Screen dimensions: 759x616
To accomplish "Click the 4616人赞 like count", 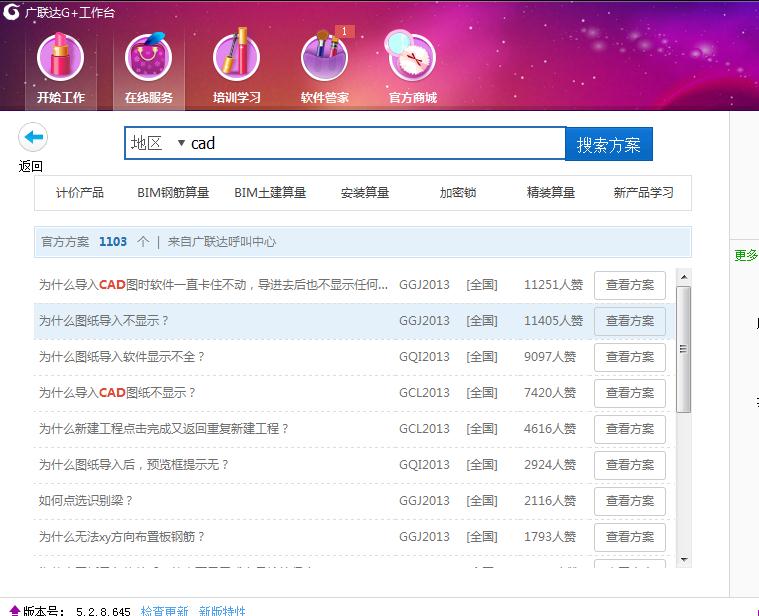I will pyautogui.click(x=550, y=428).
